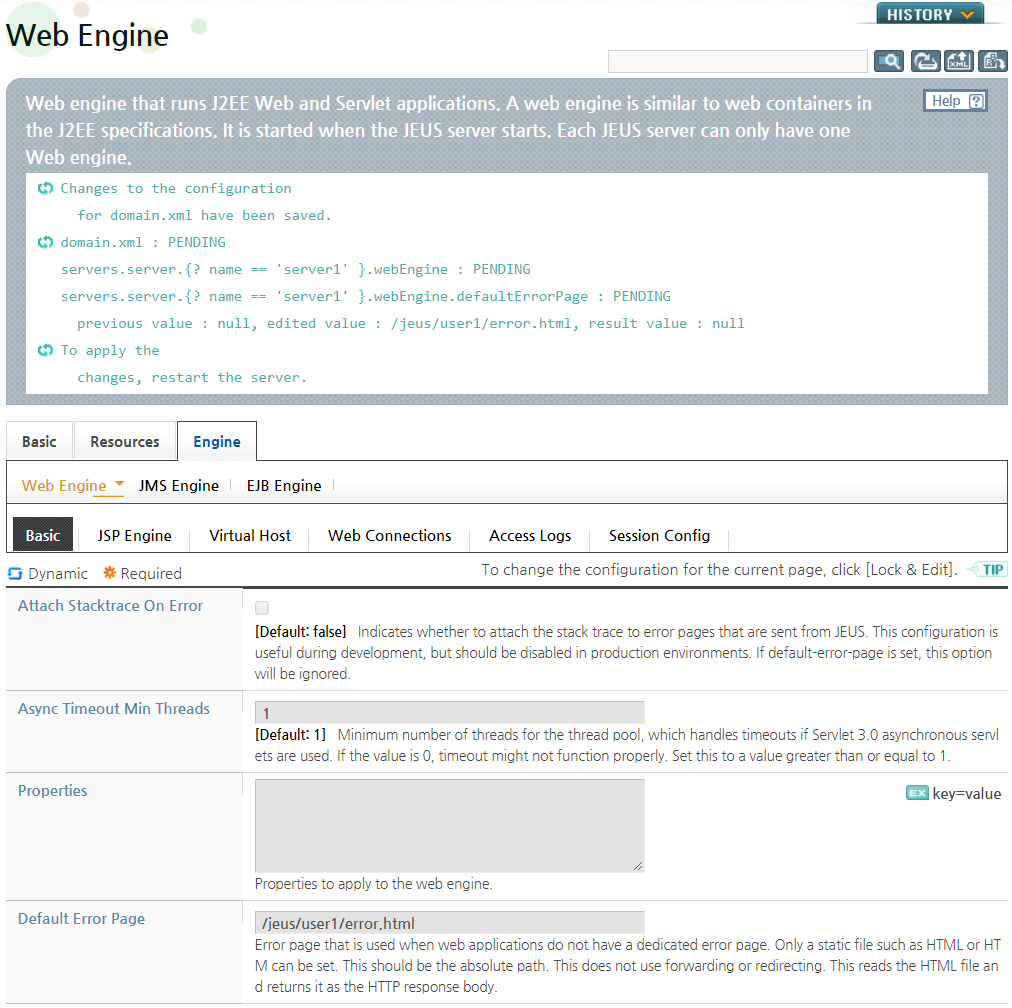Click the EX key=value example icon
This screenshot has width=1012, height=1008.
click(x=917, y=792)
